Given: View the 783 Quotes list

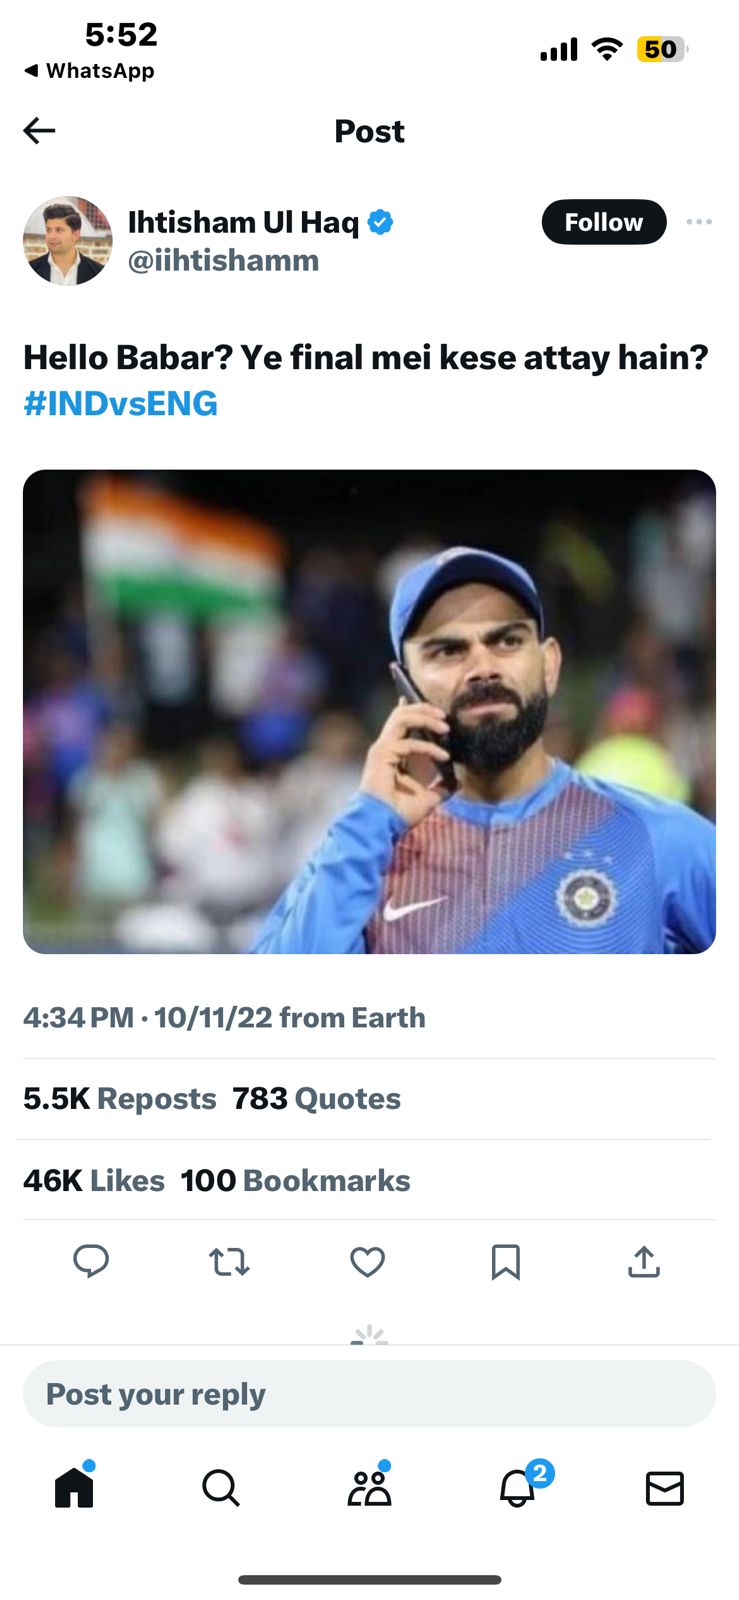Looking at the screenshot, I should point(316,1099).
